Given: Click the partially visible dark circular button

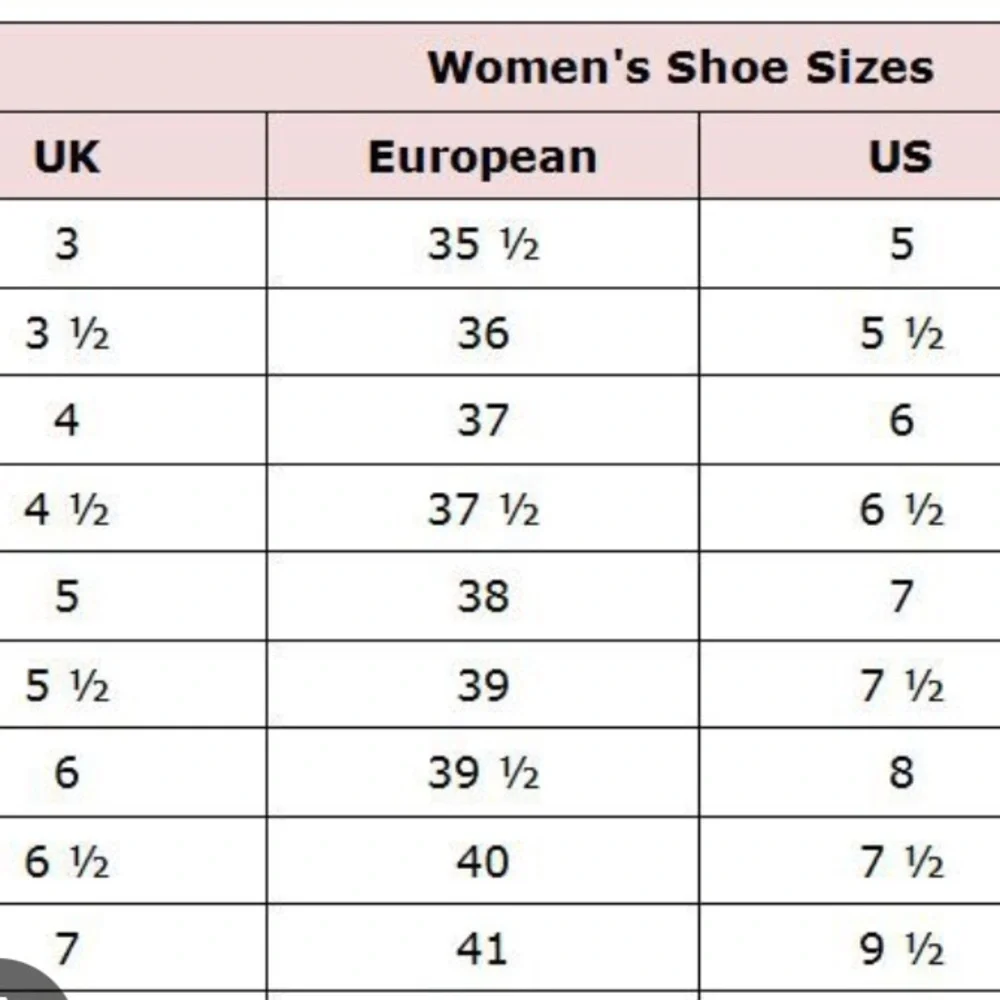Looking at the screenshot, I should (x=29, y=981).
